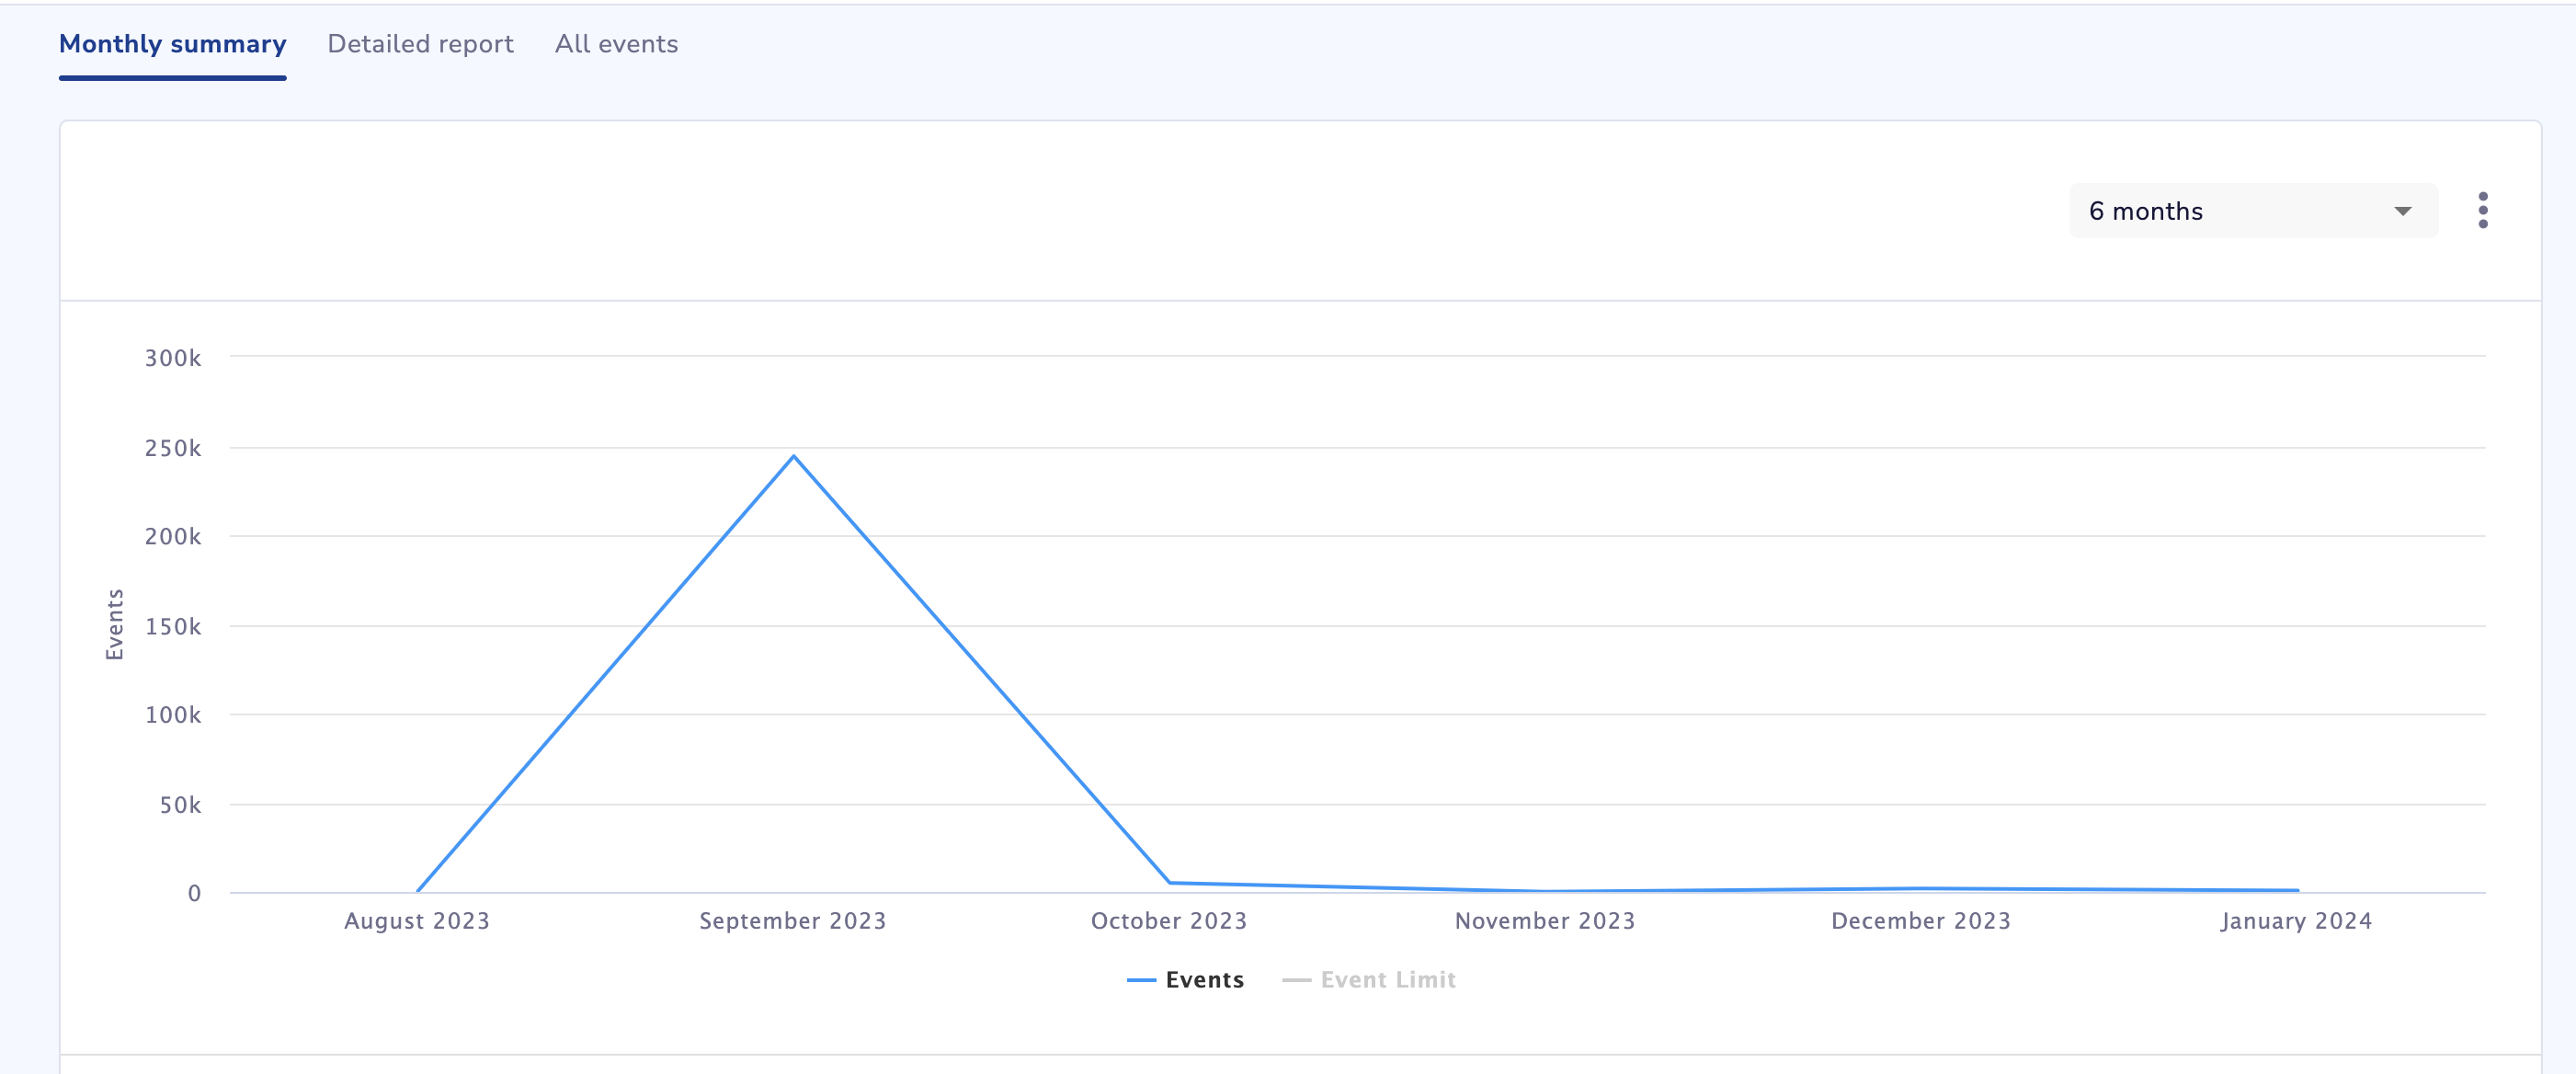The image size is (2576, 1074).
Task: Toggle the Events series in legend
Action: click(x=1185, y=980)
